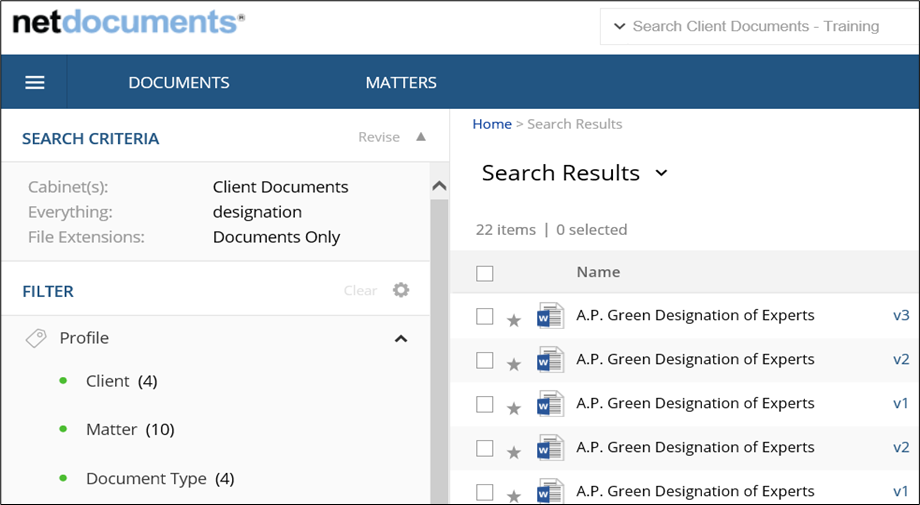Image resolution: width=920 pixels, height=505 pixels.
Task: Select checkbox of the third result row
Action: pos(485,404)
